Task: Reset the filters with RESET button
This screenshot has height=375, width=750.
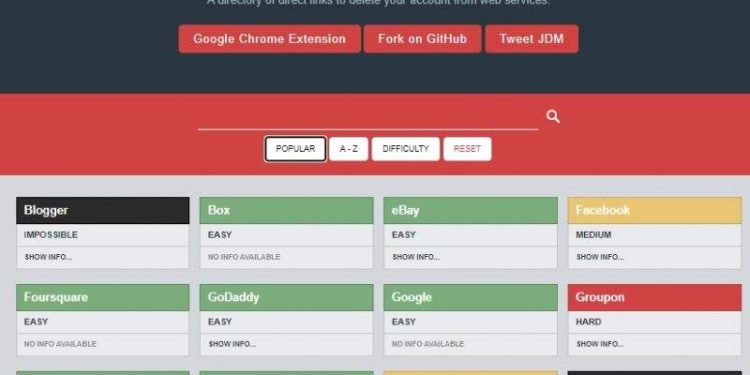Action: [467, 149]
